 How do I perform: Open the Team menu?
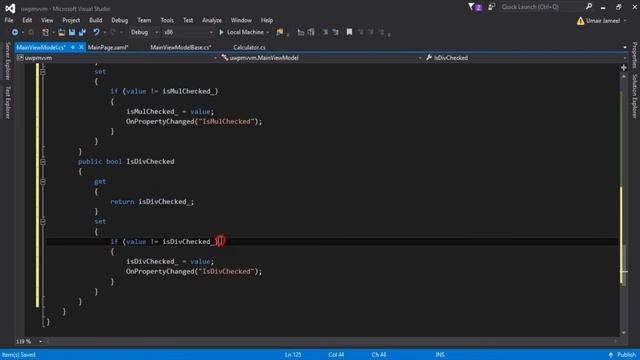(144, 20)
